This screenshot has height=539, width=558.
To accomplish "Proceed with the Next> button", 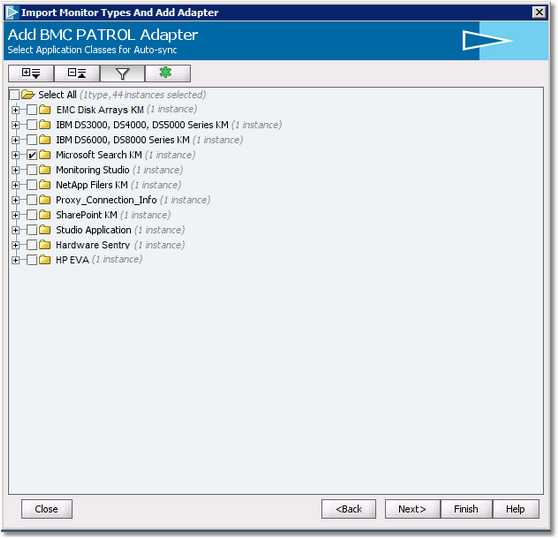I will pos(412,509).
